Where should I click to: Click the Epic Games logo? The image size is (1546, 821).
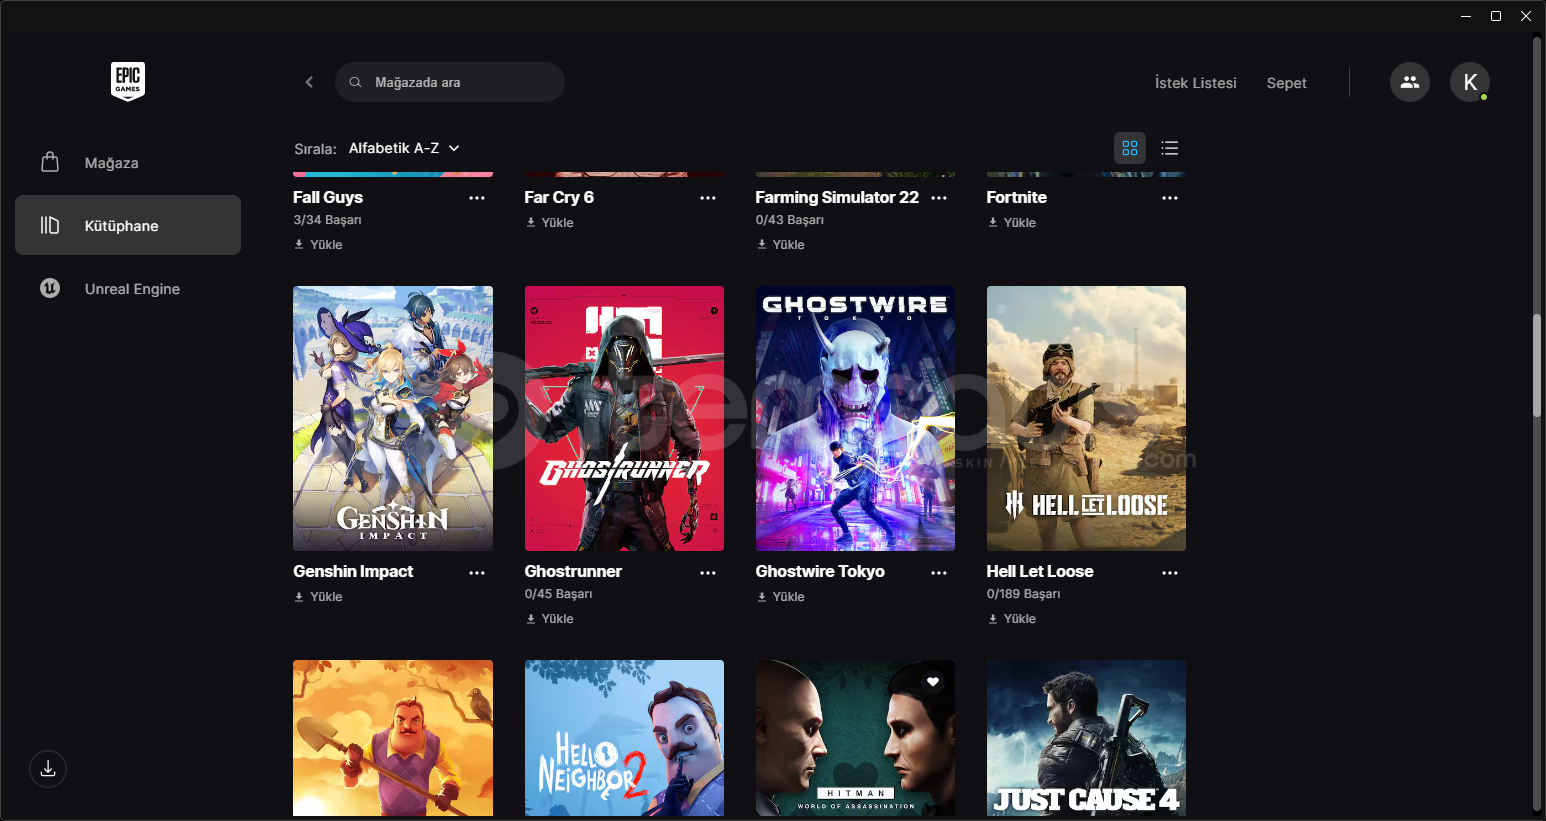[x=128, y=81]
